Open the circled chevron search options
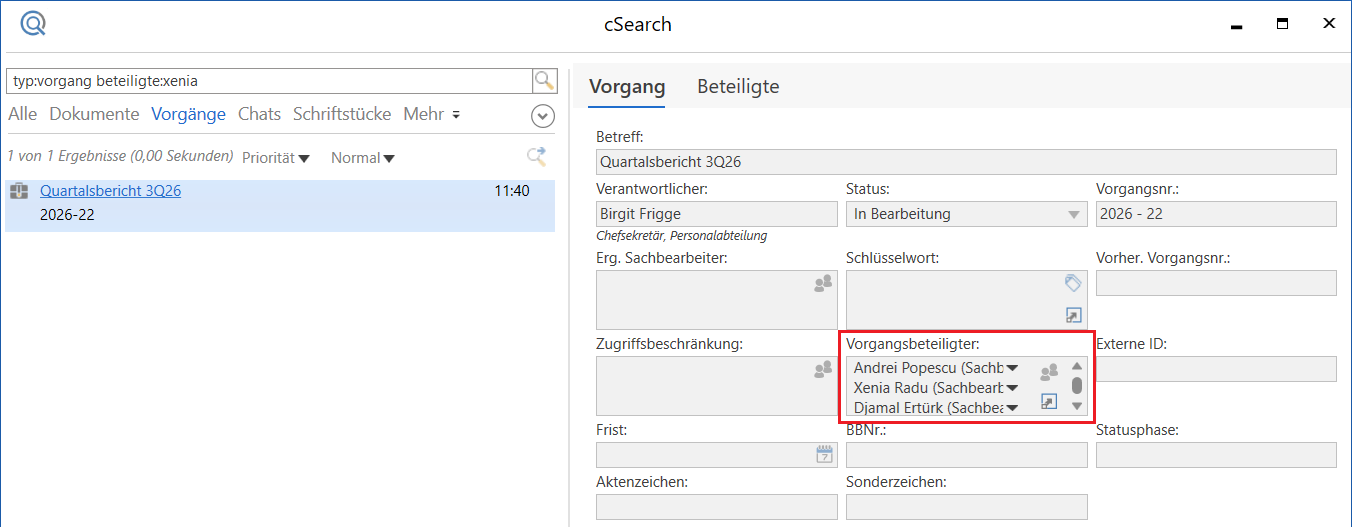Image resolution: width=1352 pixels, height=527 pixels. tap(542, 116)
